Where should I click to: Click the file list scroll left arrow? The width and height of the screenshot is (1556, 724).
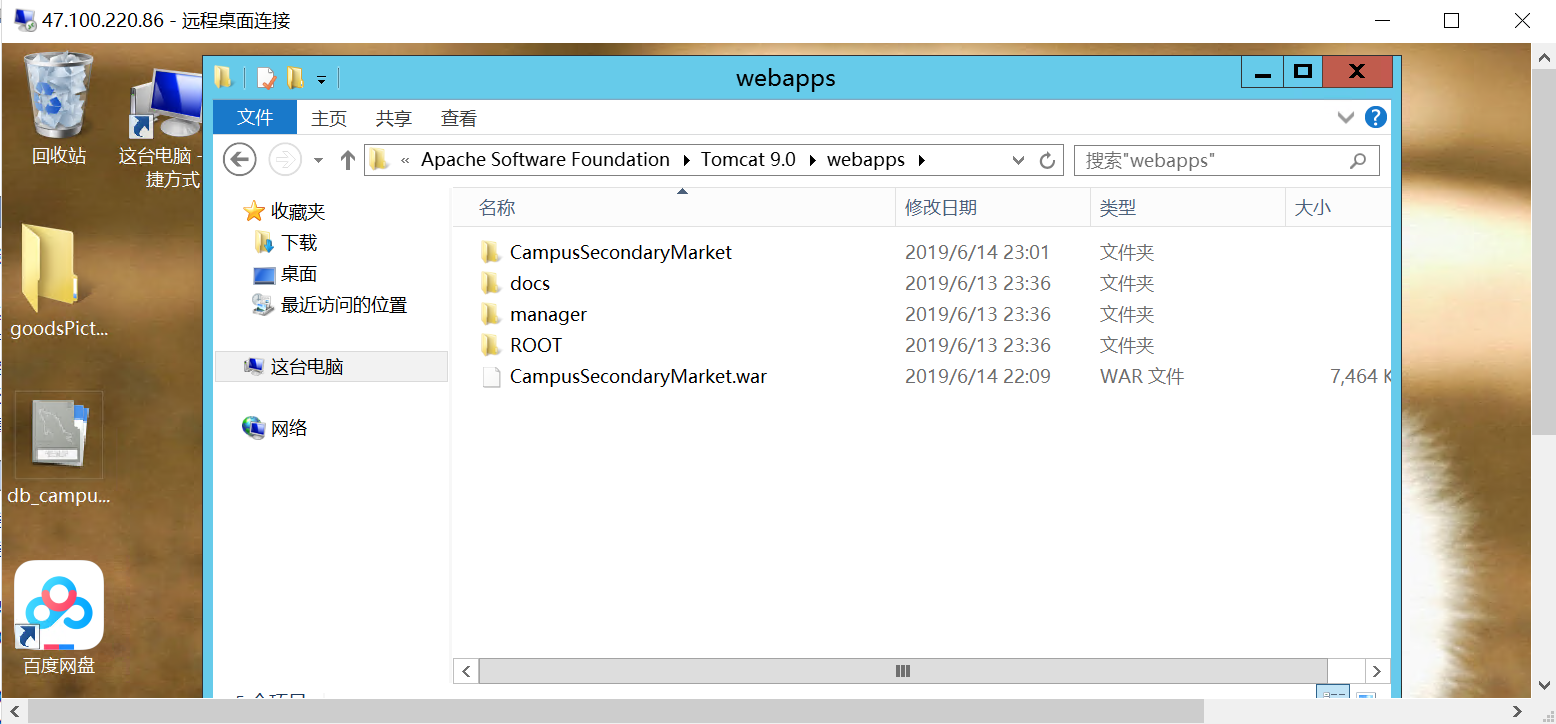466,671
